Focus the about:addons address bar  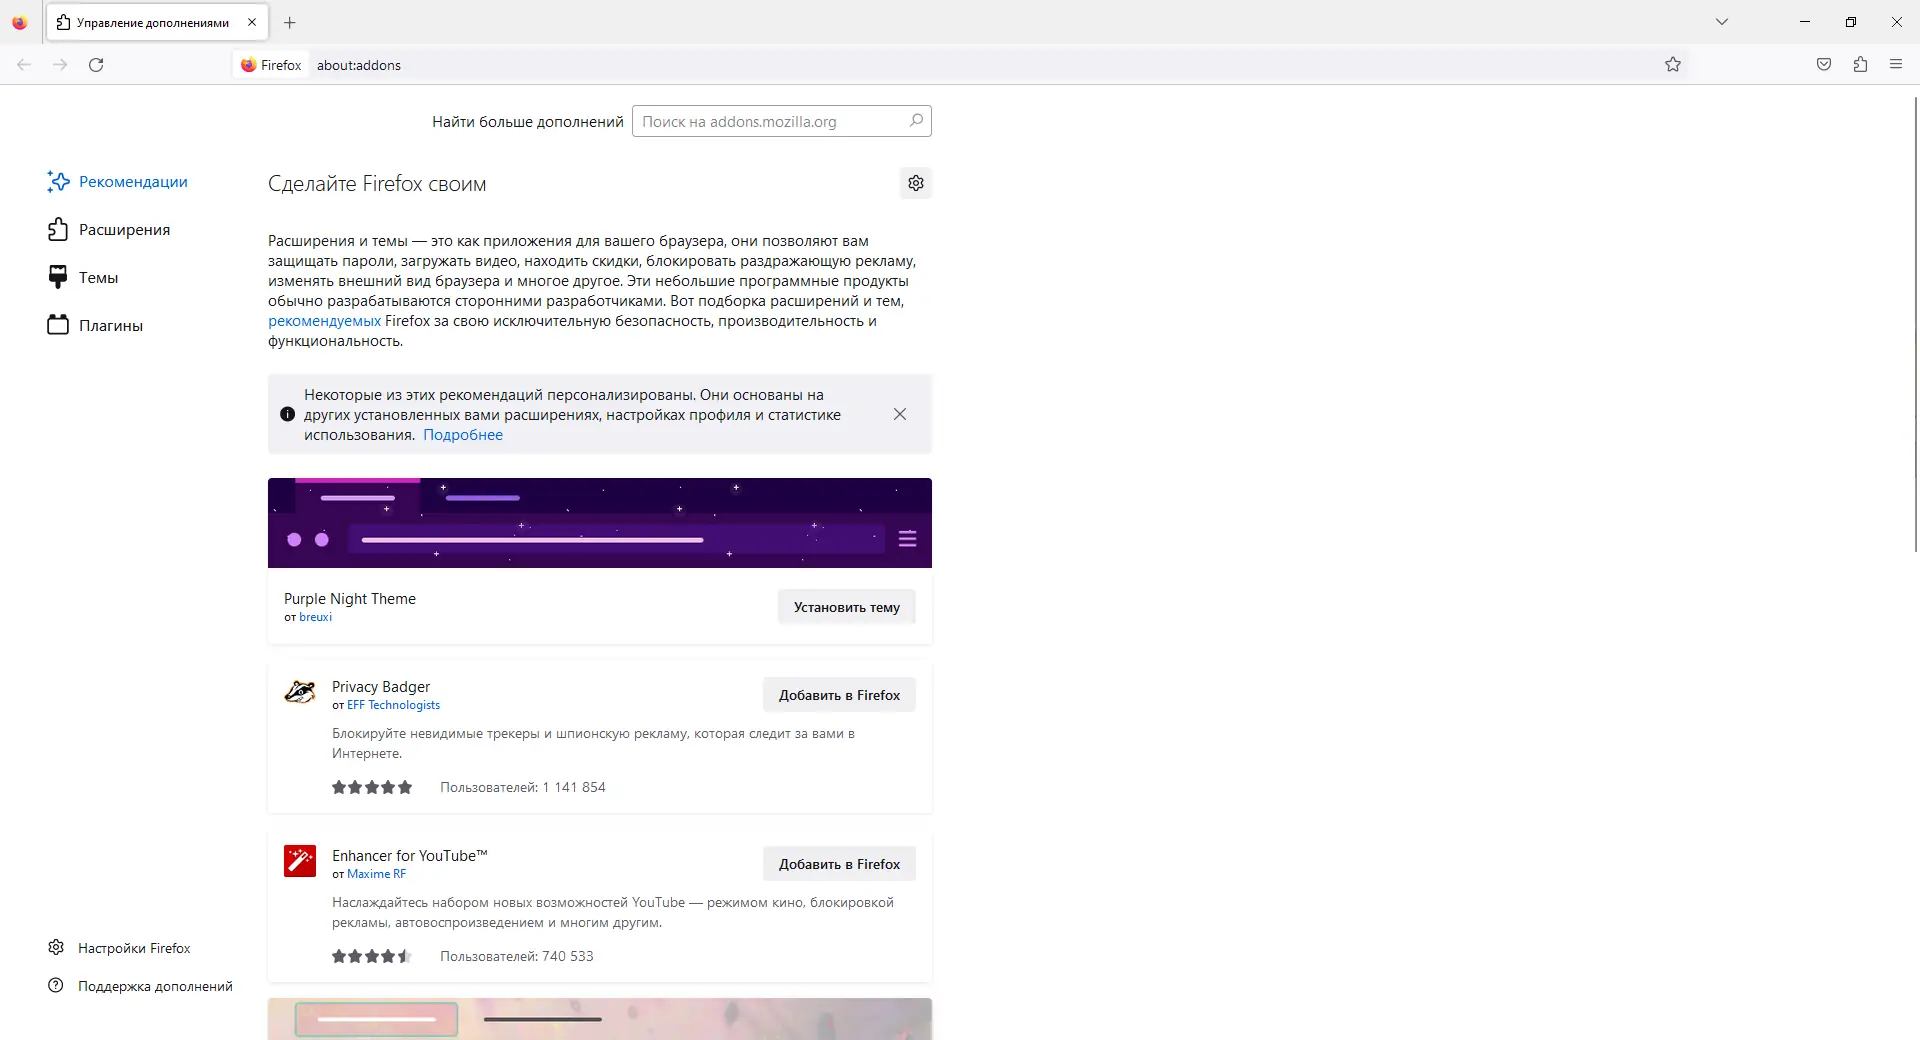(960, 65)
